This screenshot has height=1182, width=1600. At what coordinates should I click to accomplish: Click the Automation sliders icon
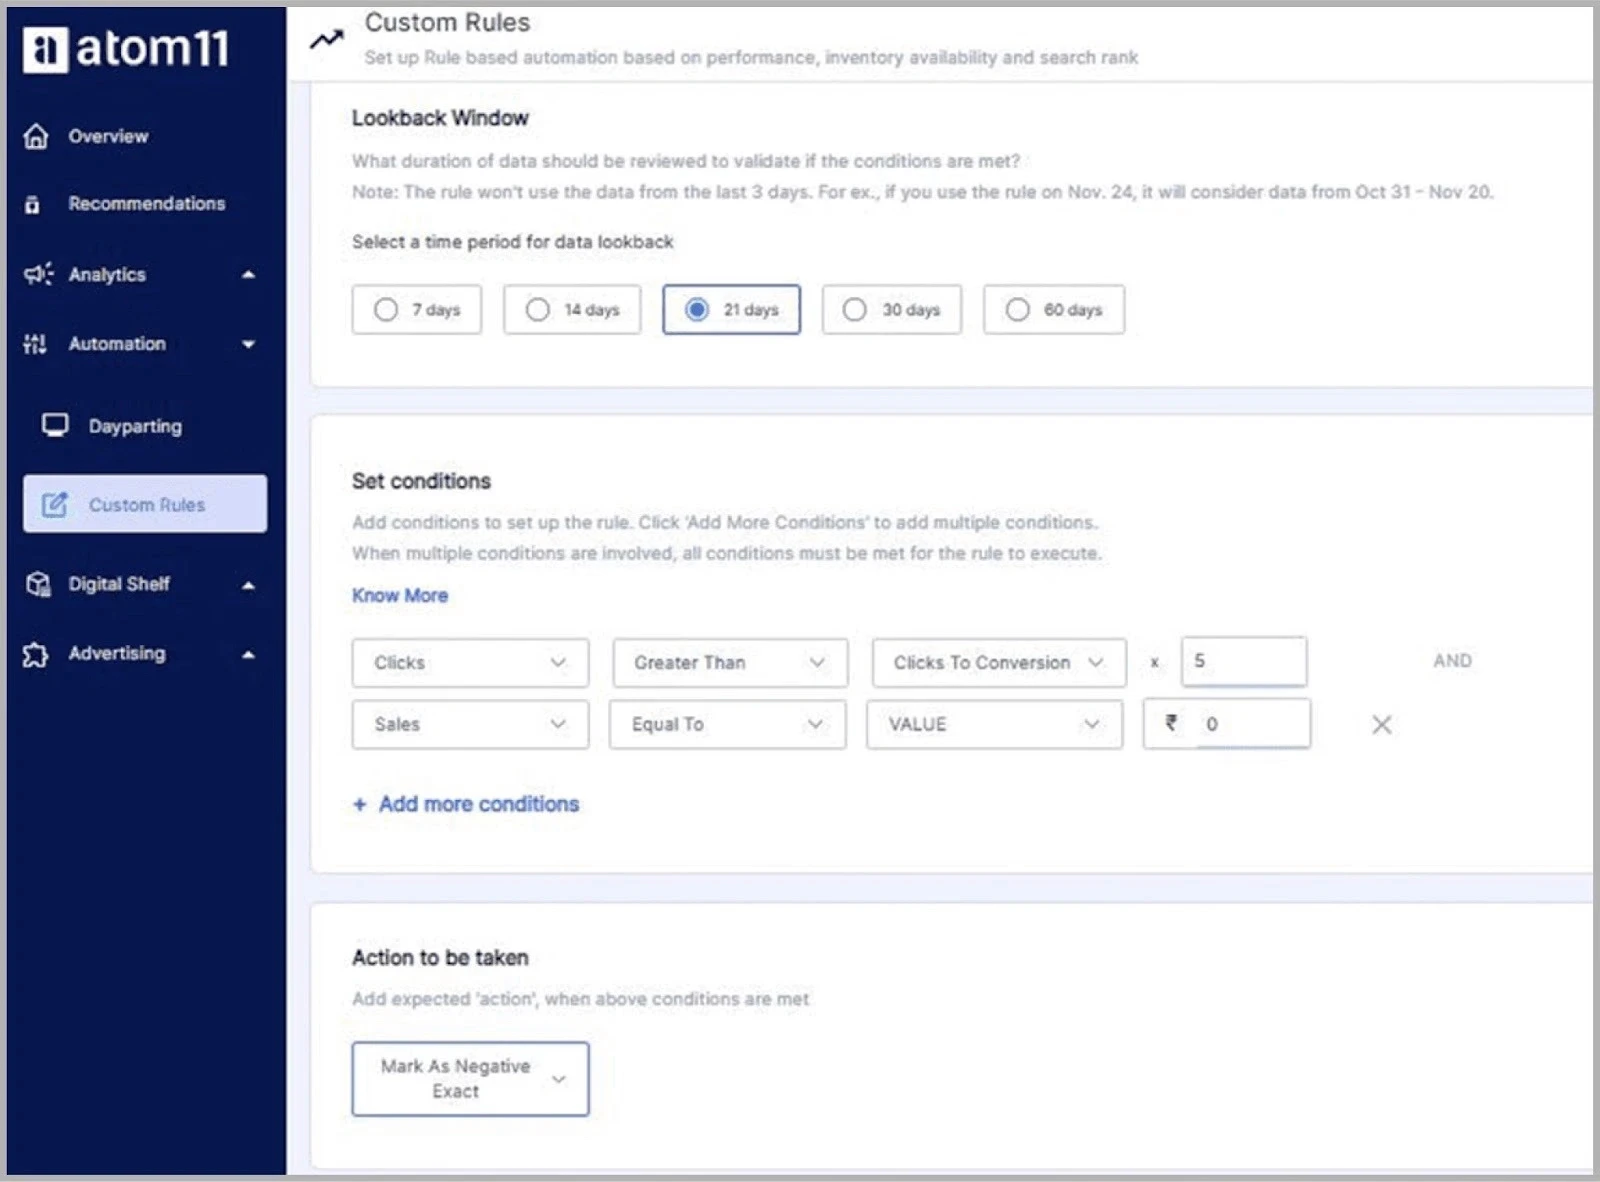pyautogui.click(x=35, y=344)
